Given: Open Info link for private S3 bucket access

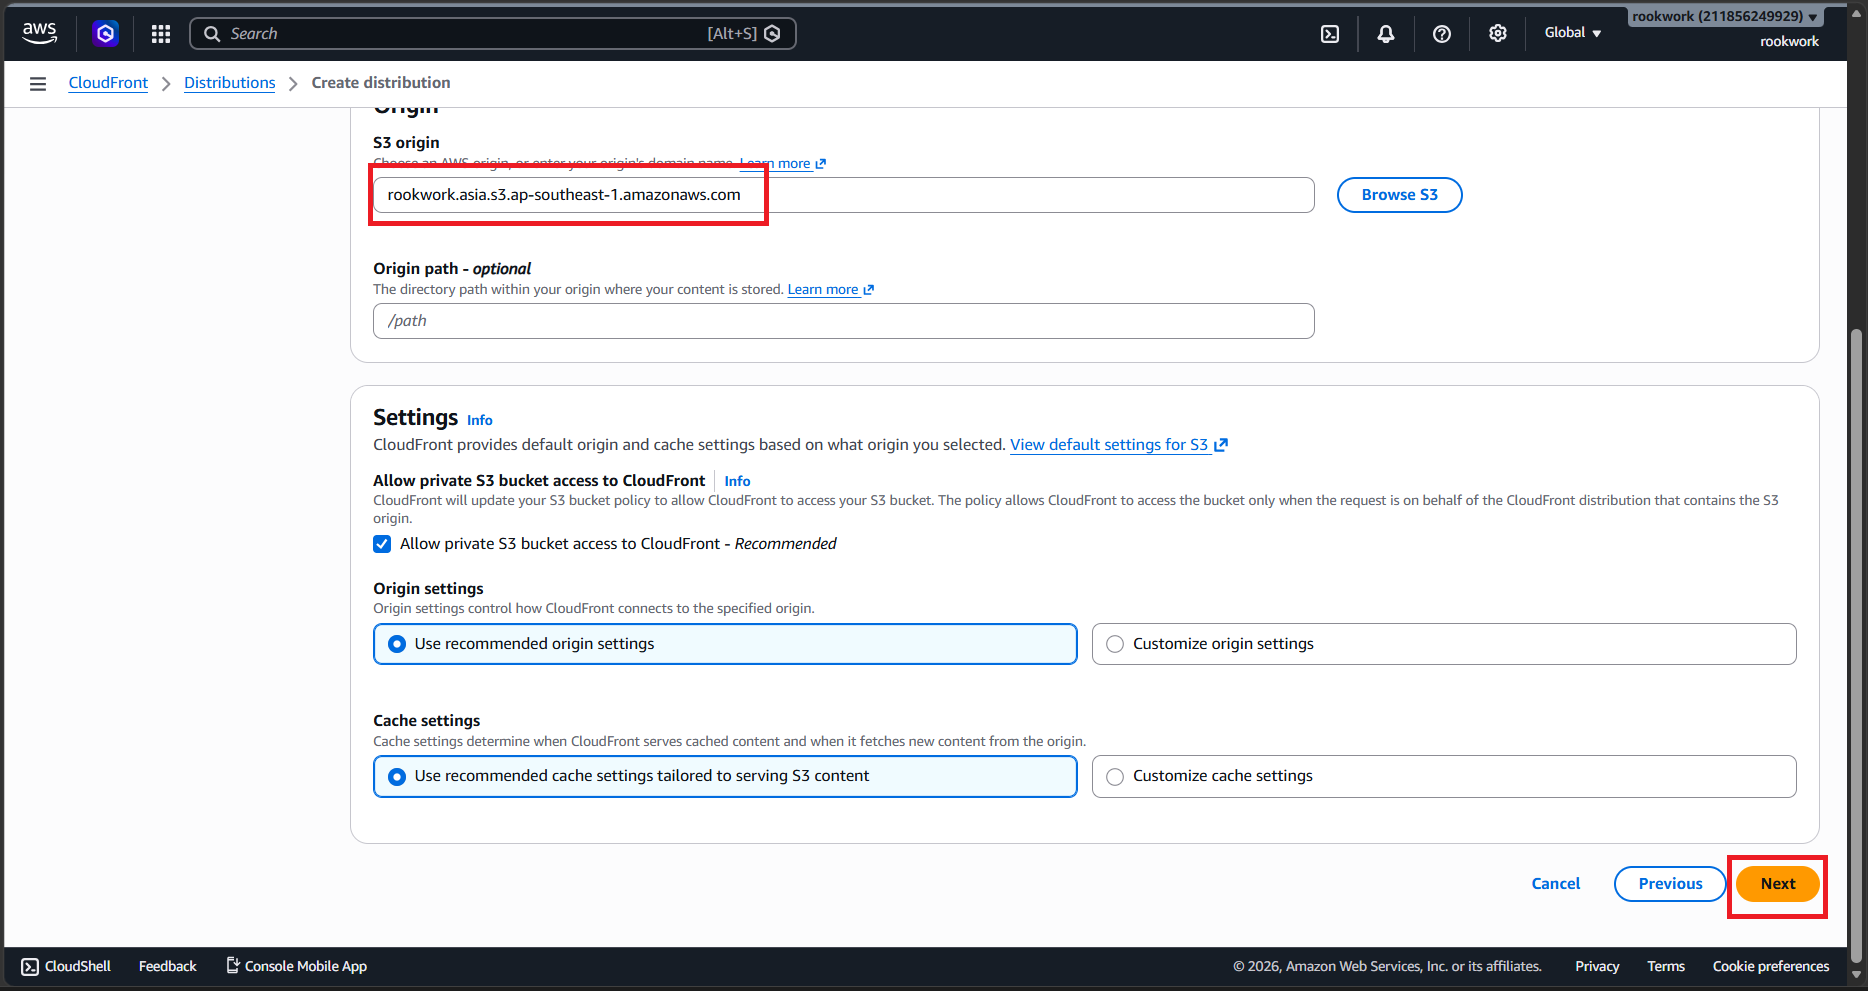Looking at the screenshot, I should click(737, 481).
